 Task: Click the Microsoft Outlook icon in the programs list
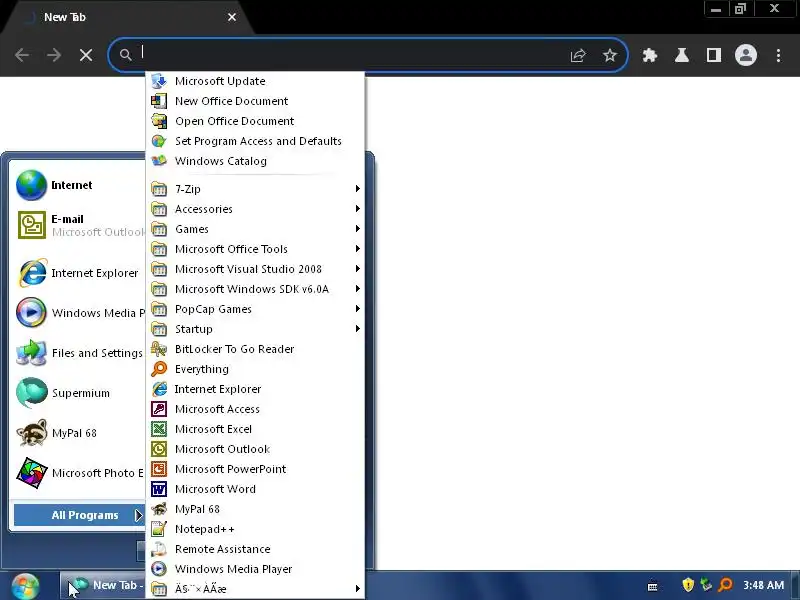[159, 449]
